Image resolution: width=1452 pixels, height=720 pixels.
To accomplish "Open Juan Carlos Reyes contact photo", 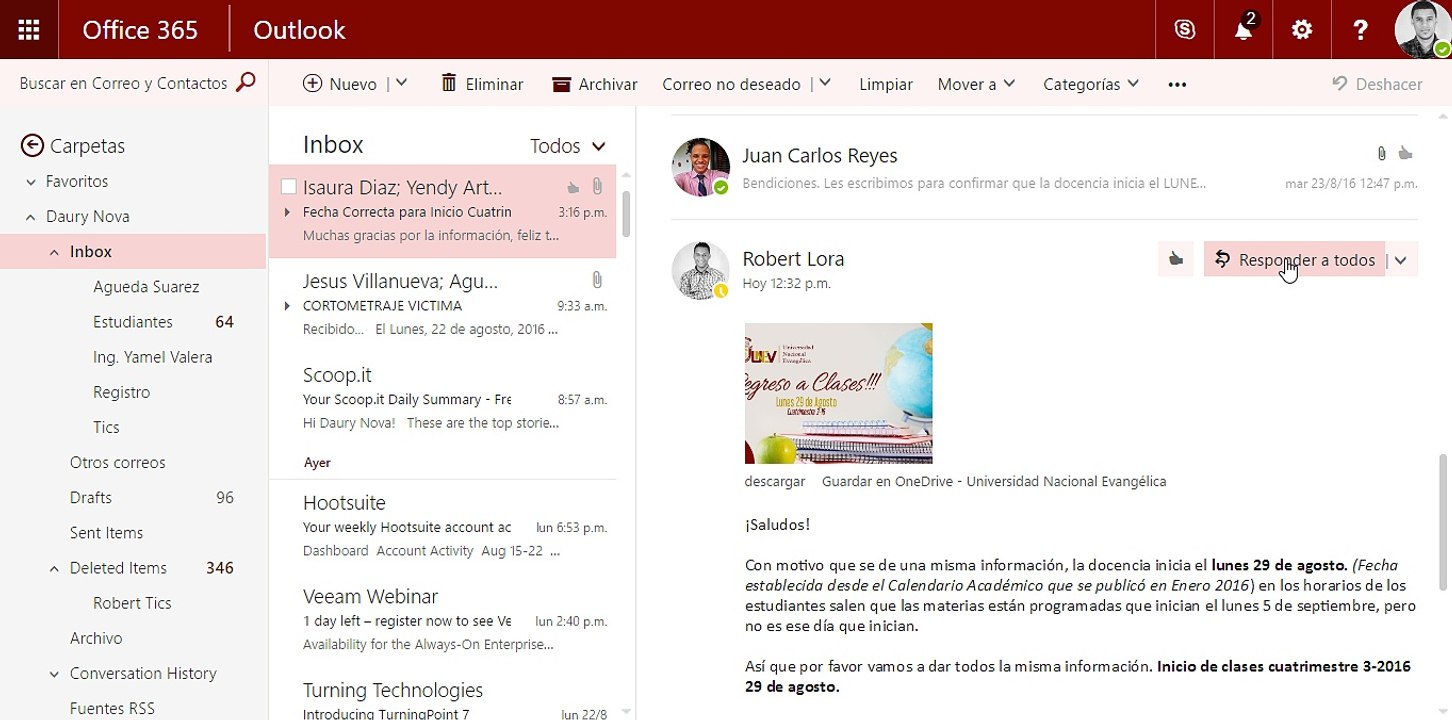I will 700,166.
